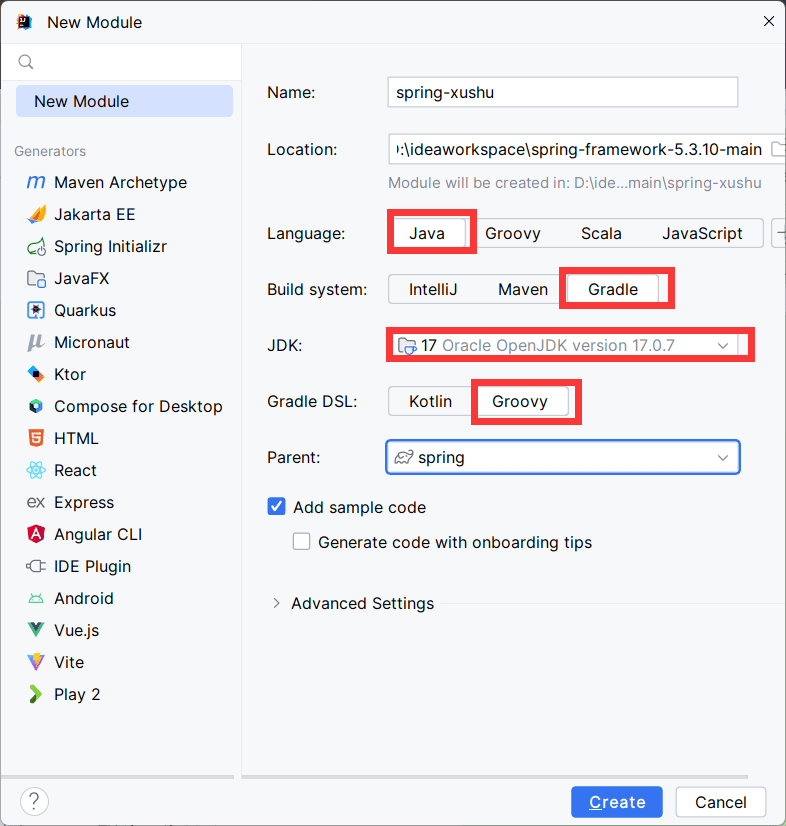Open the Parent module dropdown
The height and width of the screenshot is (826, 786).
(563, 457)
